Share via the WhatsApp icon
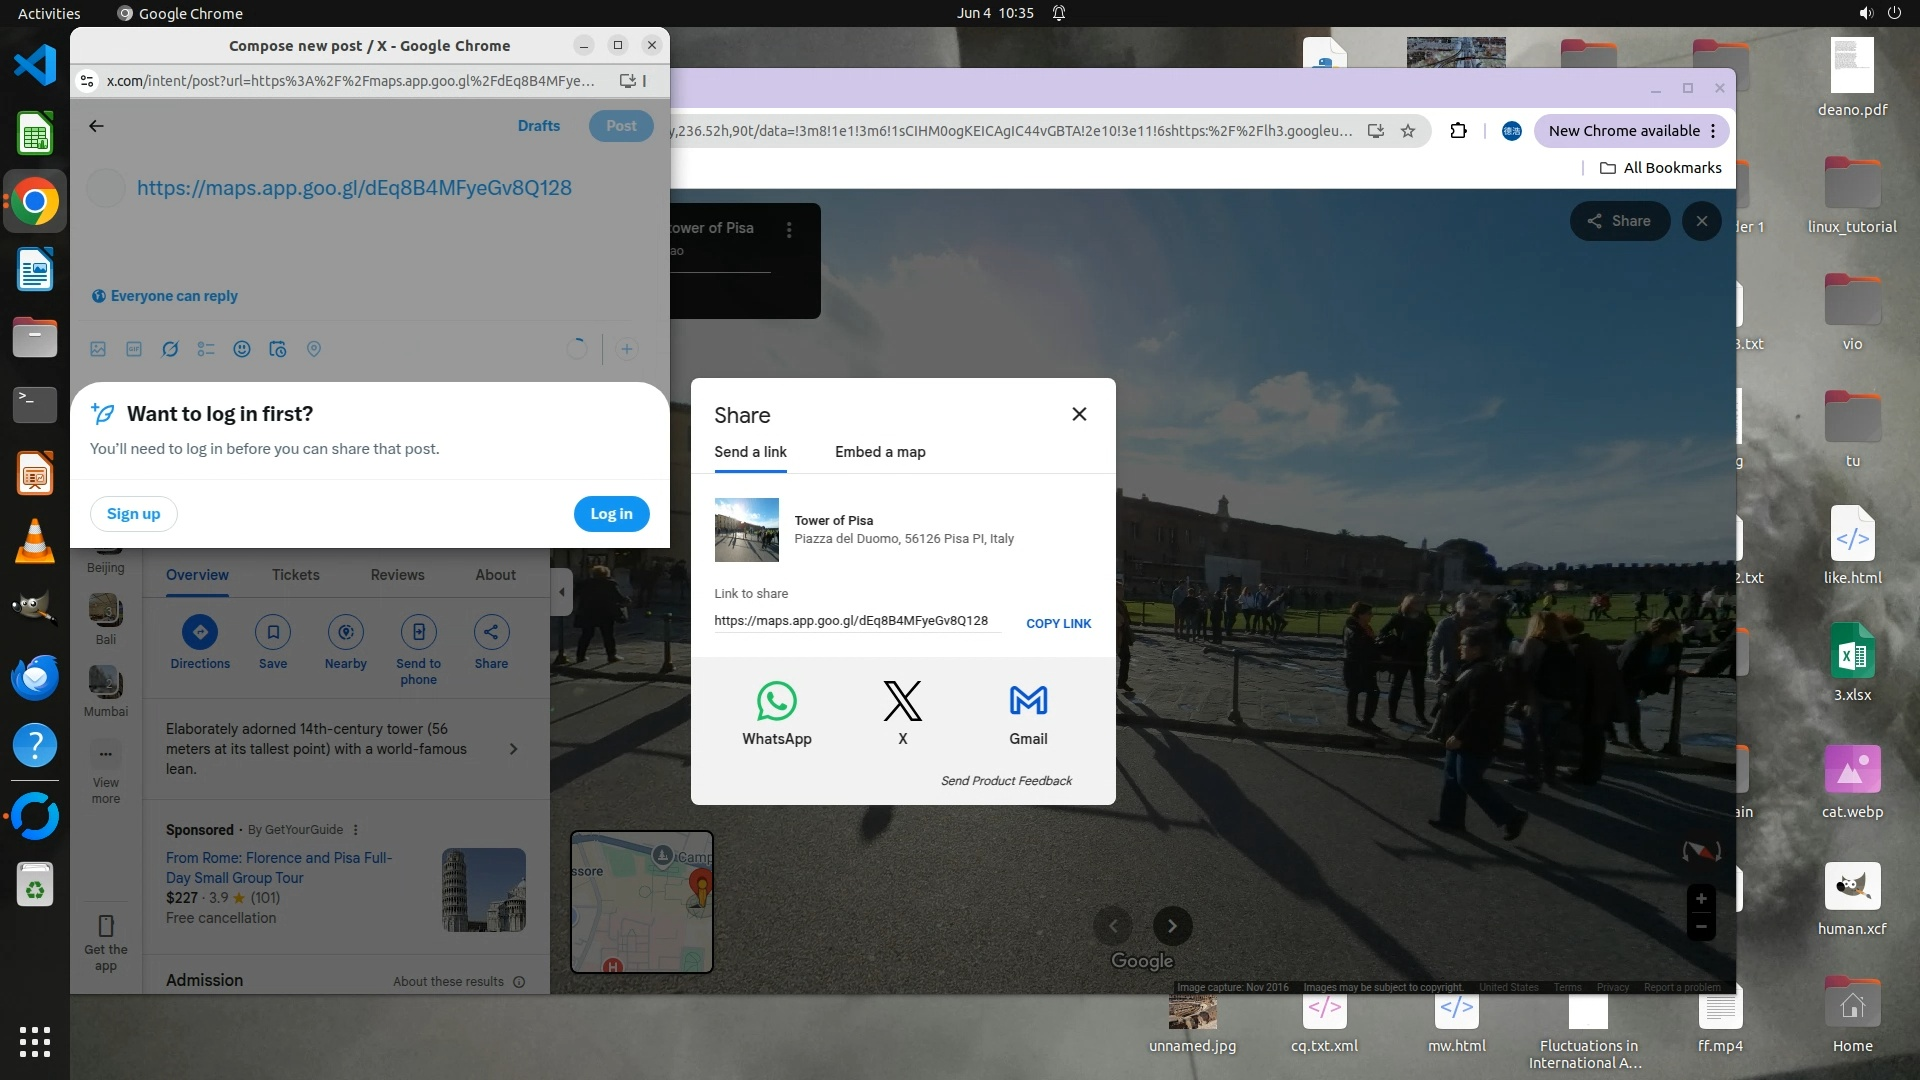Viewport: 1920px width, 1080px height. pos(776,702)
